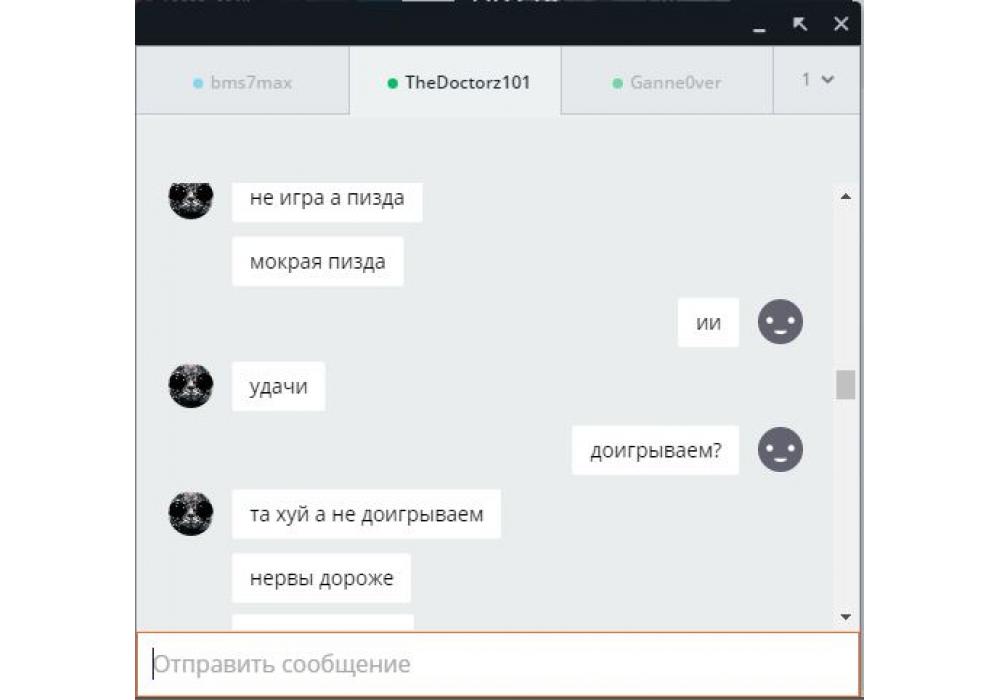This screenshot has height=700, width=1000.
Task: Click the scrollbar up arrow in chat
Action: [846, 197]
